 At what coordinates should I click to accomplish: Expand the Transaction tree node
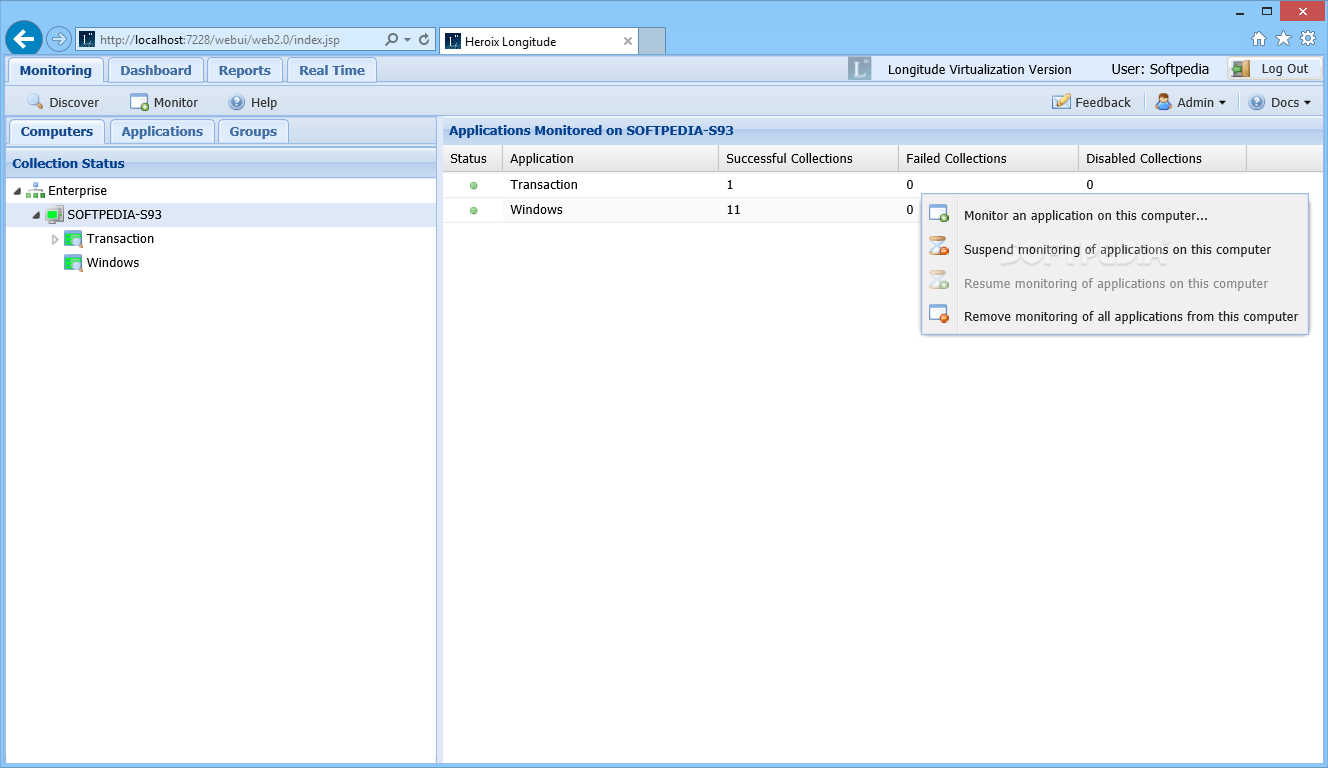(55, 239)
